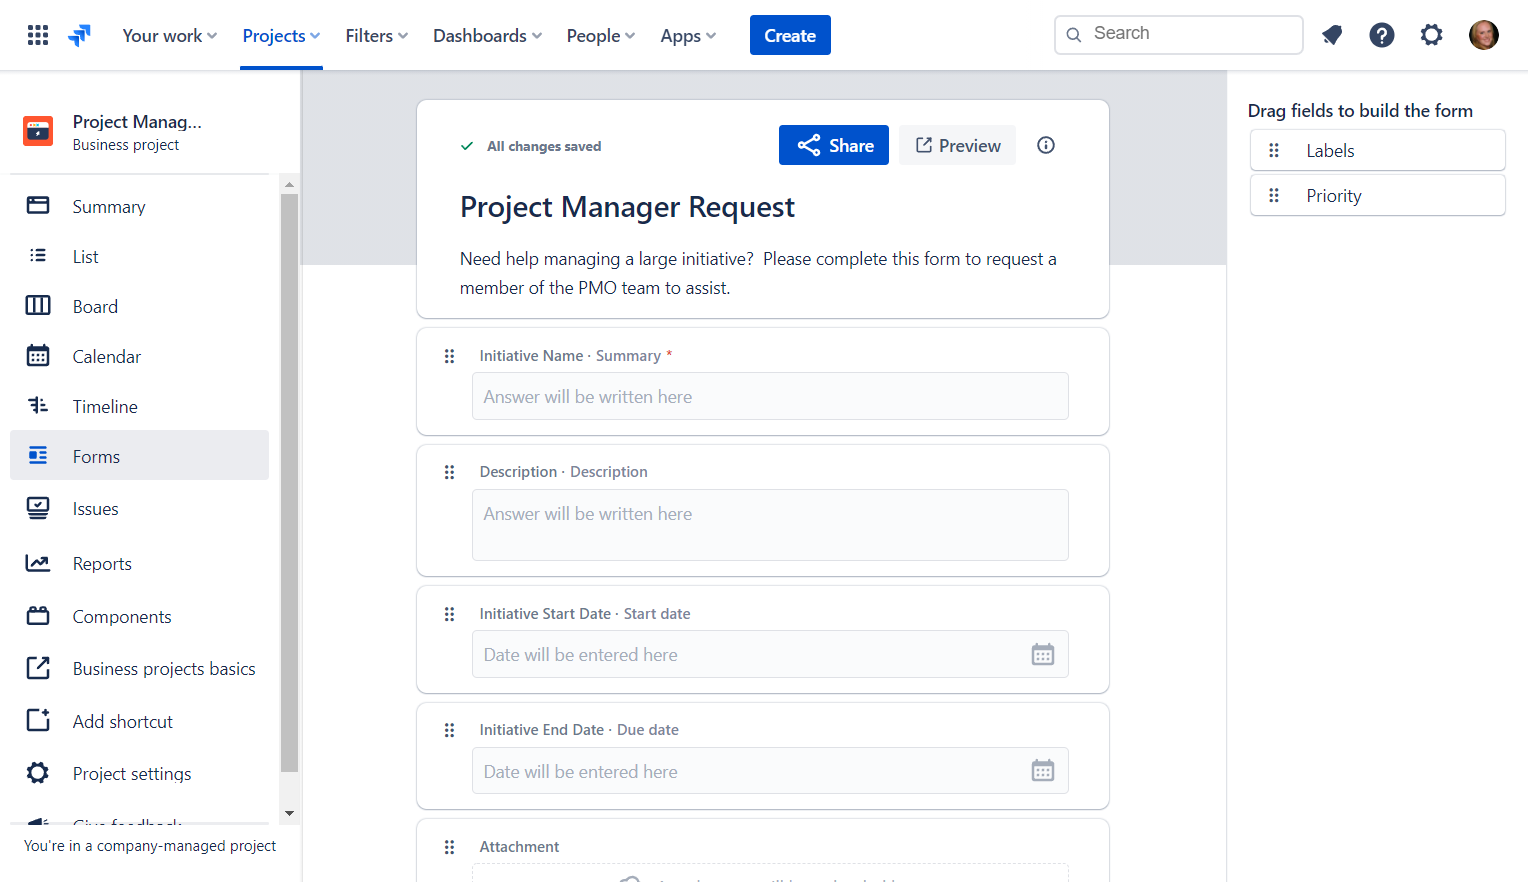Click the Preview button
The height and width of the screenshot is (882, 1528).
tap(957, 146)
